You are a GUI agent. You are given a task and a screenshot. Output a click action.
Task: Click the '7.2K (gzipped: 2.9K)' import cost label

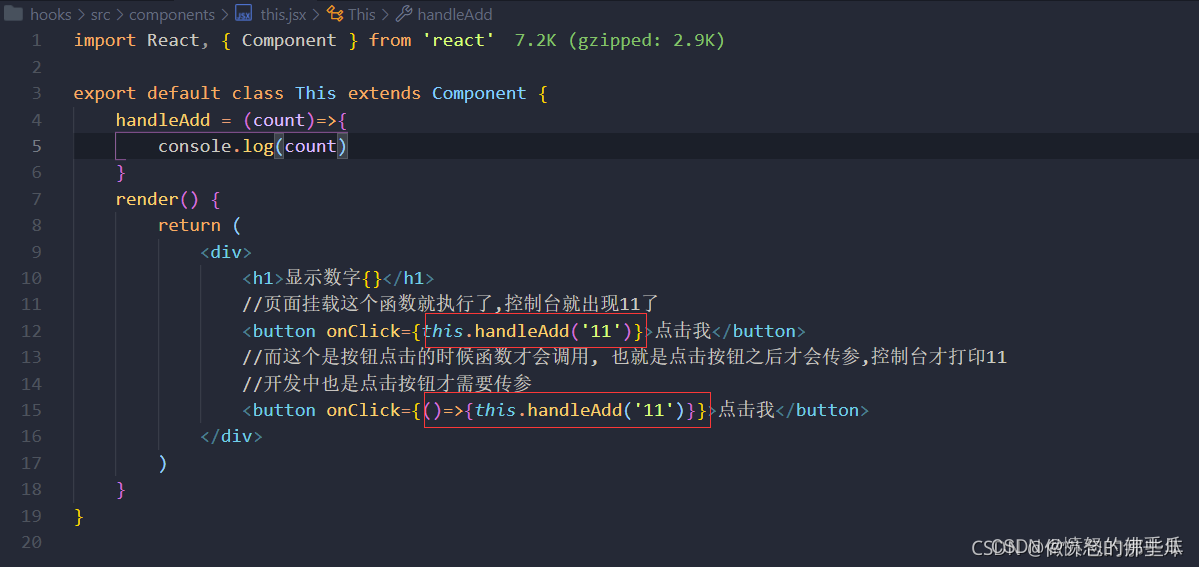(x=619, y=41)
